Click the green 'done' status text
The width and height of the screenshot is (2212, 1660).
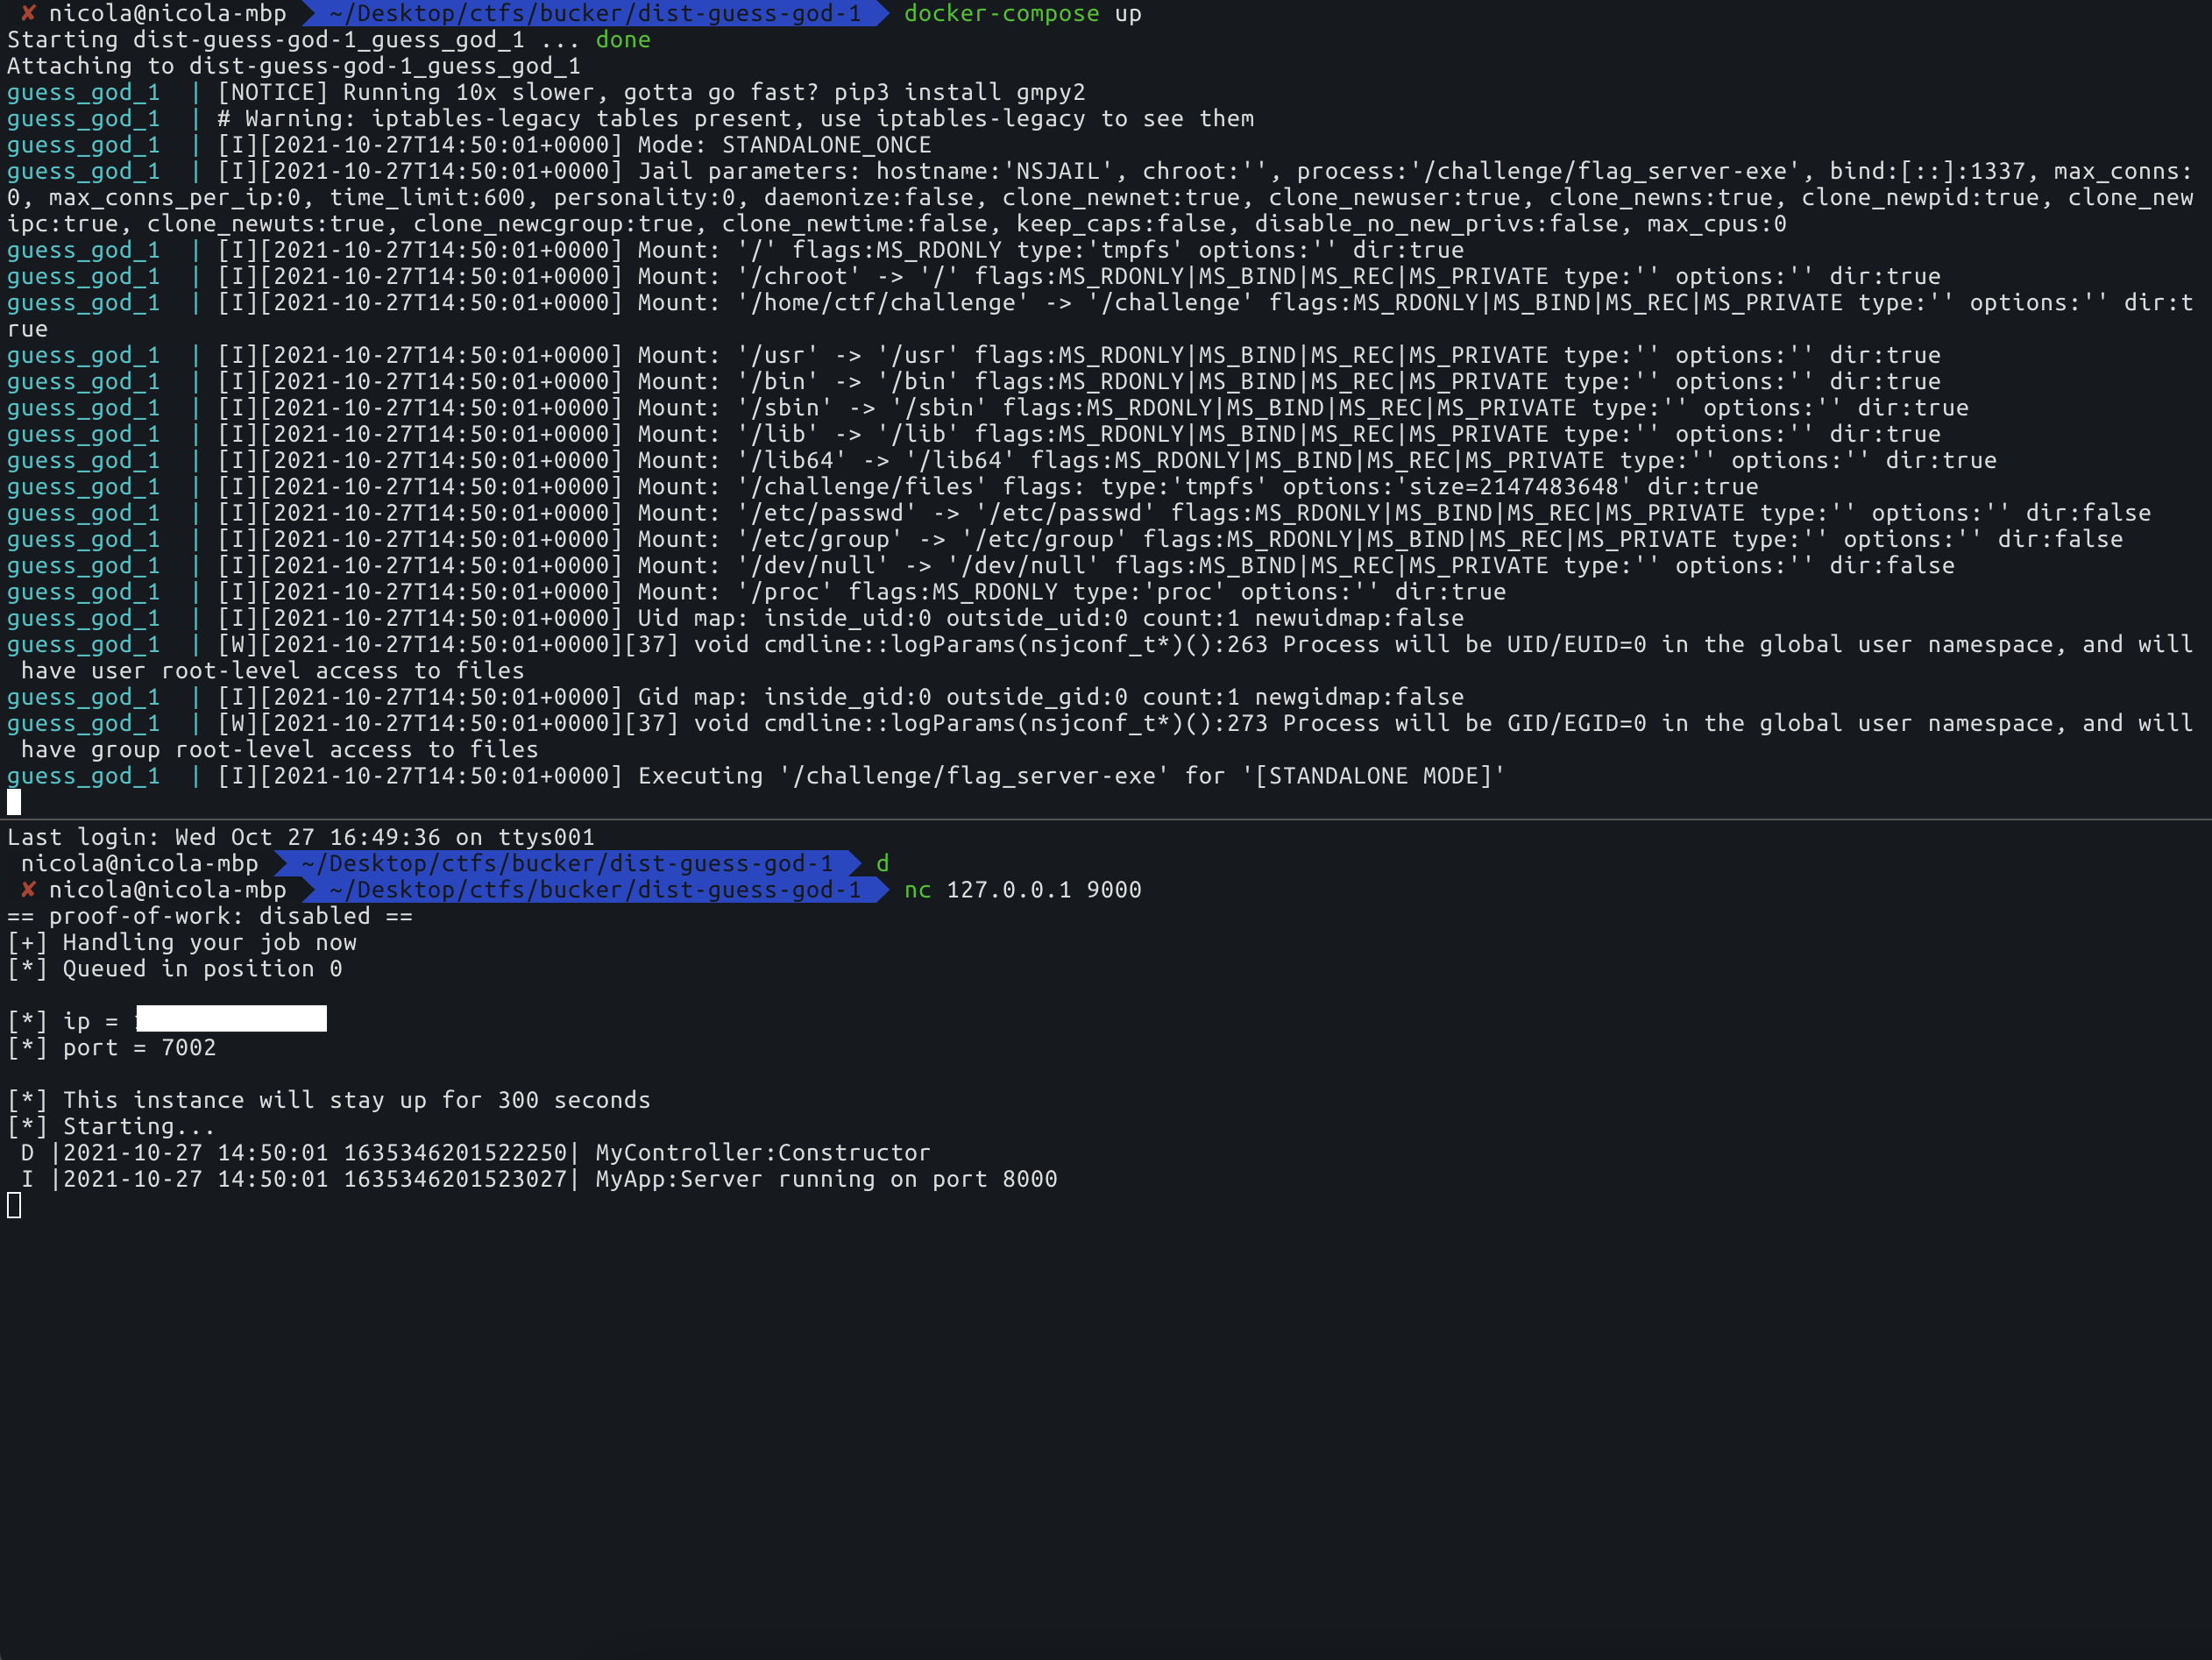pyautogui.click(x=622, y=40)
